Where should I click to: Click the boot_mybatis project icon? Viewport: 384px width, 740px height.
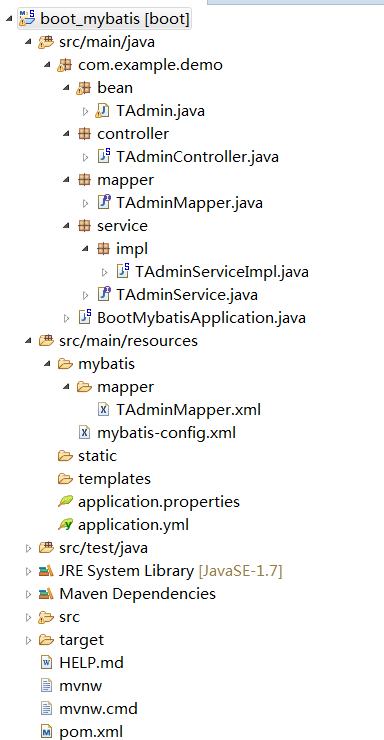[x=27, y=18]
